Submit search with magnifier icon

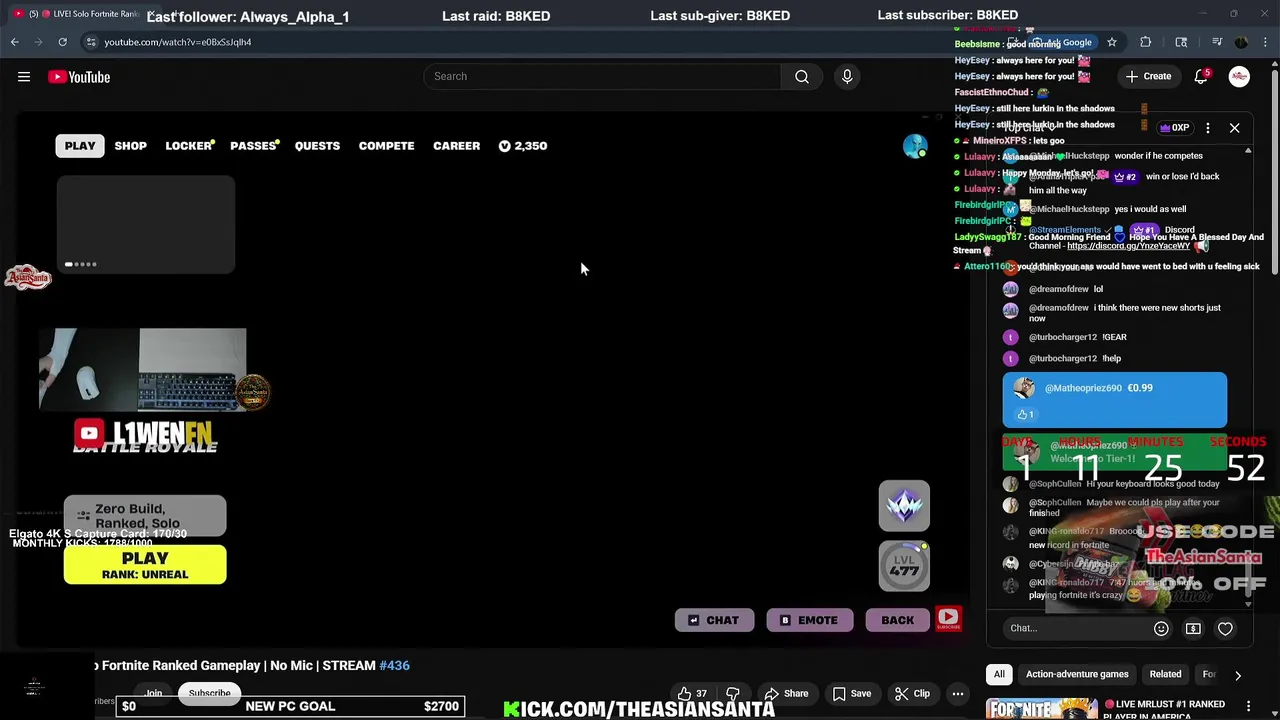[802, 76]
